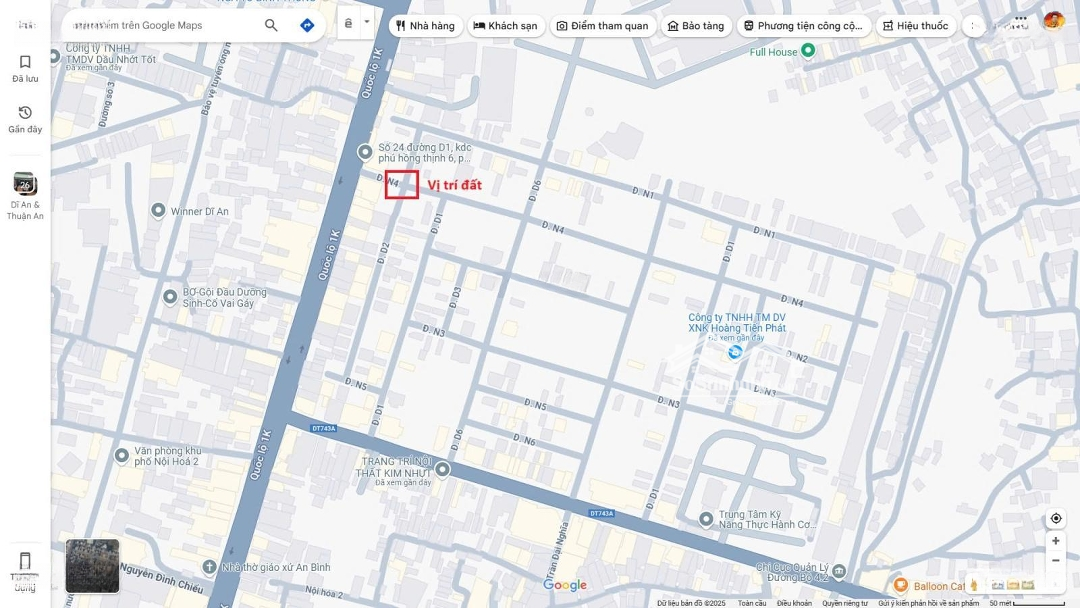The height and width of the screenshot is (608, 1080).
Task: Click the search magnifier icon
Action: [x=271, y=25]
